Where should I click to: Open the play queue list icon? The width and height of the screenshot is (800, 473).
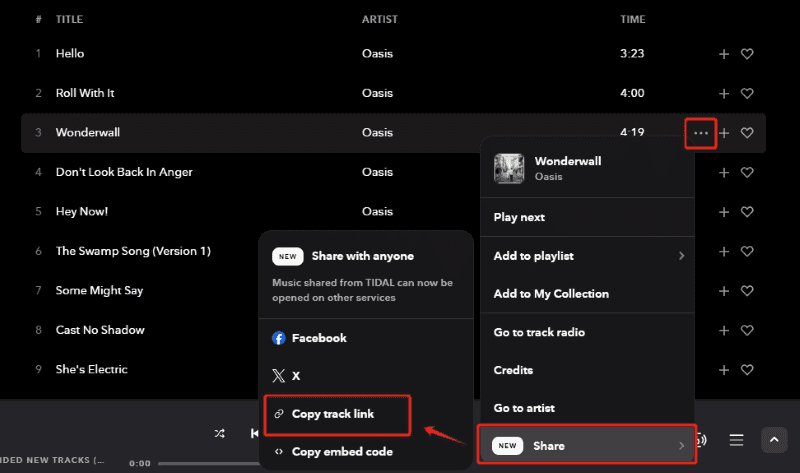736,440
